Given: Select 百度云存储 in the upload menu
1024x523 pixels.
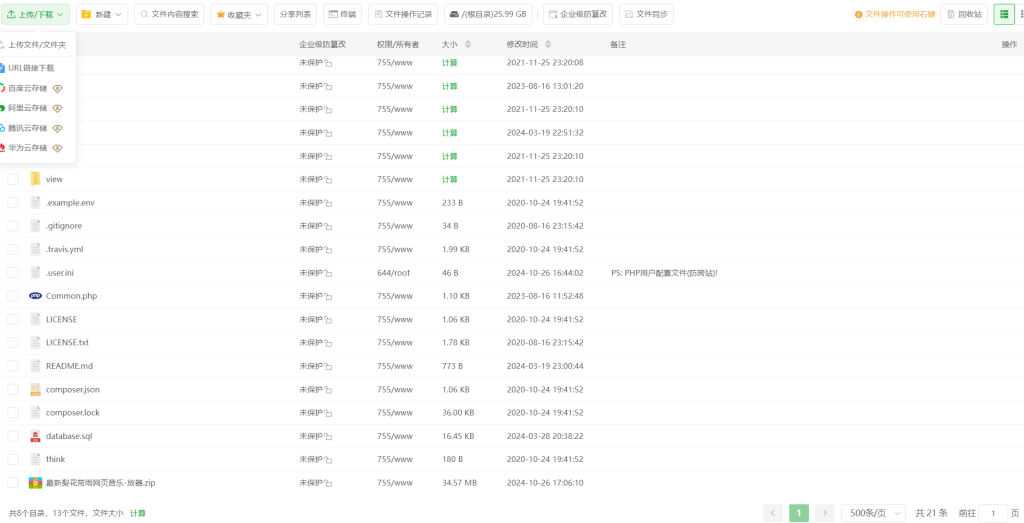Looking at the screenshot, I should coord(28,88).
